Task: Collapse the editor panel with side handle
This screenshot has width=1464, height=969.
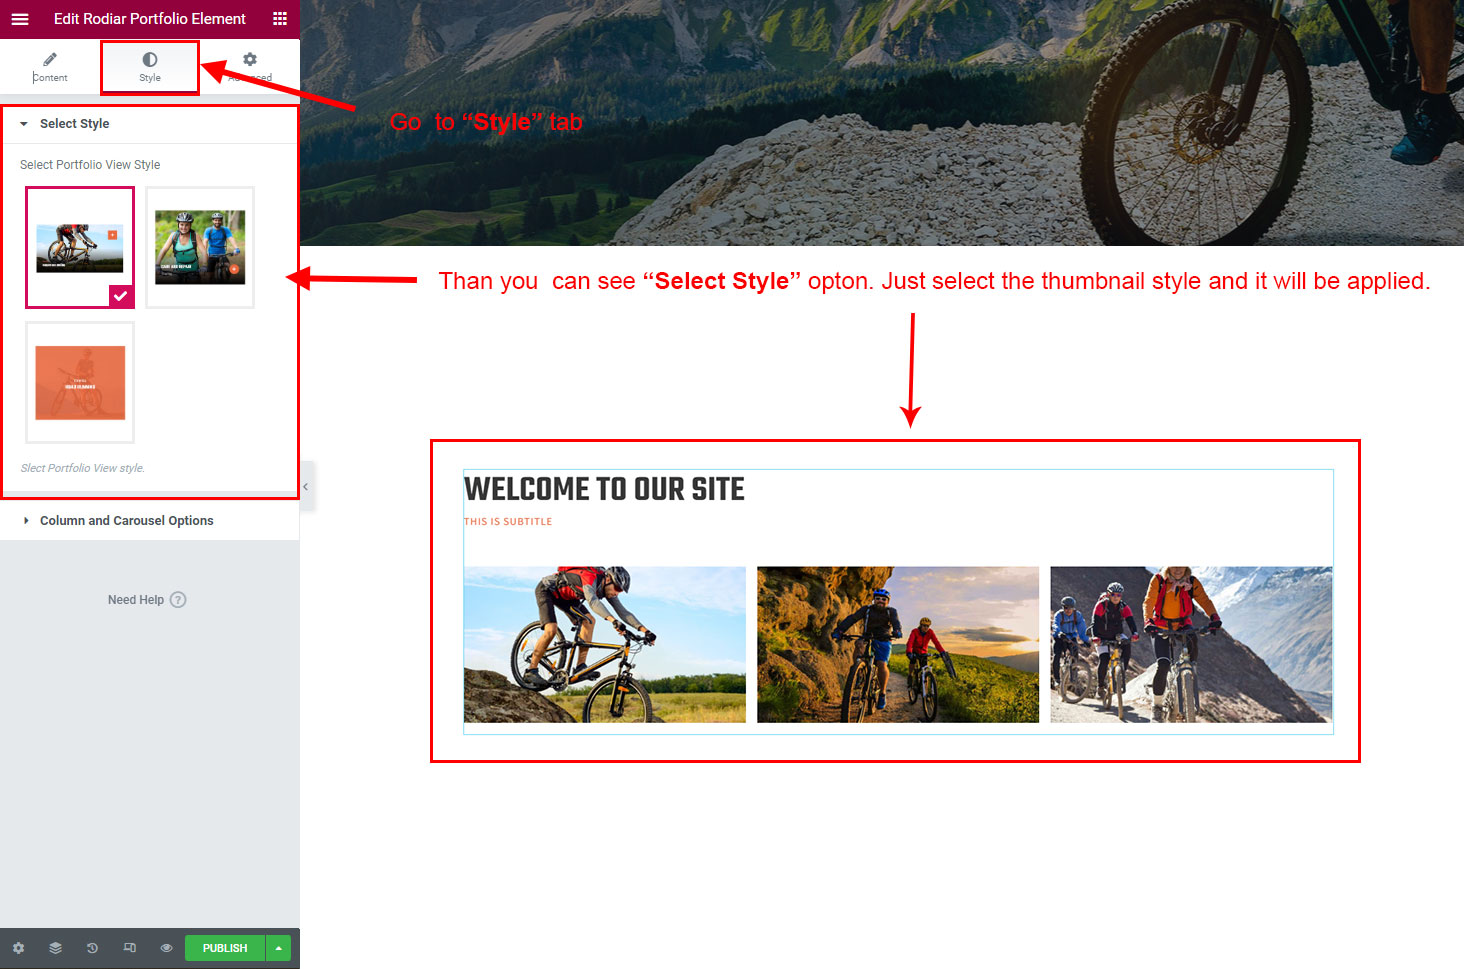Action: 306,486
